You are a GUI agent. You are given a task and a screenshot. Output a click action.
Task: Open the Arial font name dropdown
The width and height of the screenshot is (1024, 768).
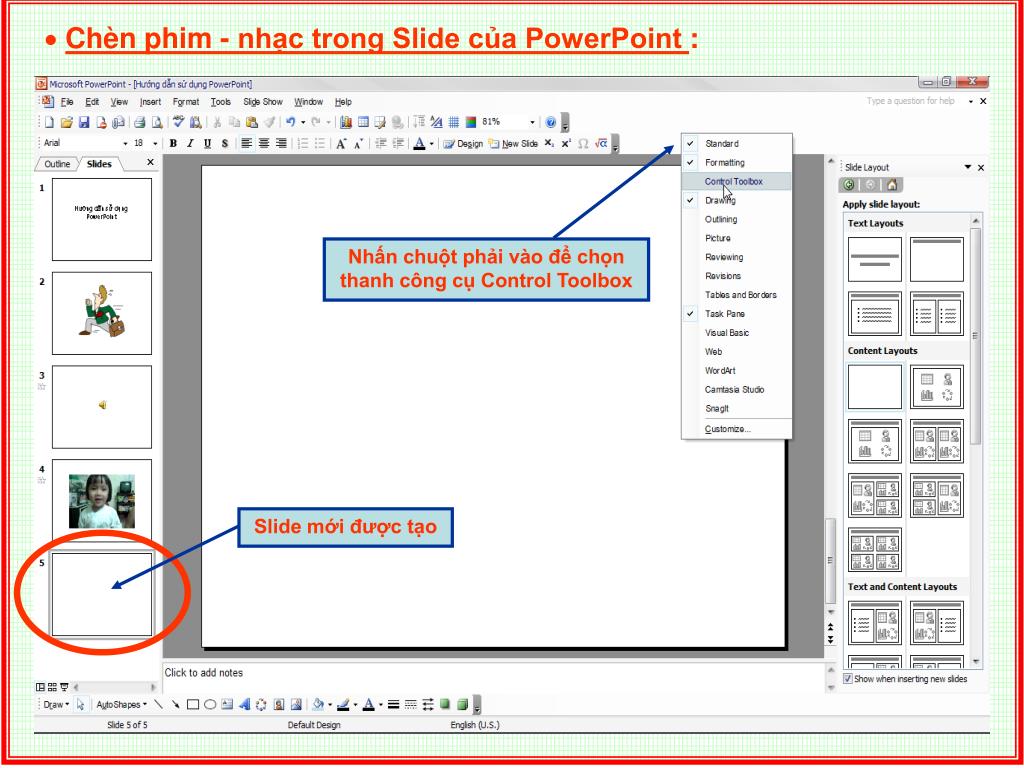125,144
